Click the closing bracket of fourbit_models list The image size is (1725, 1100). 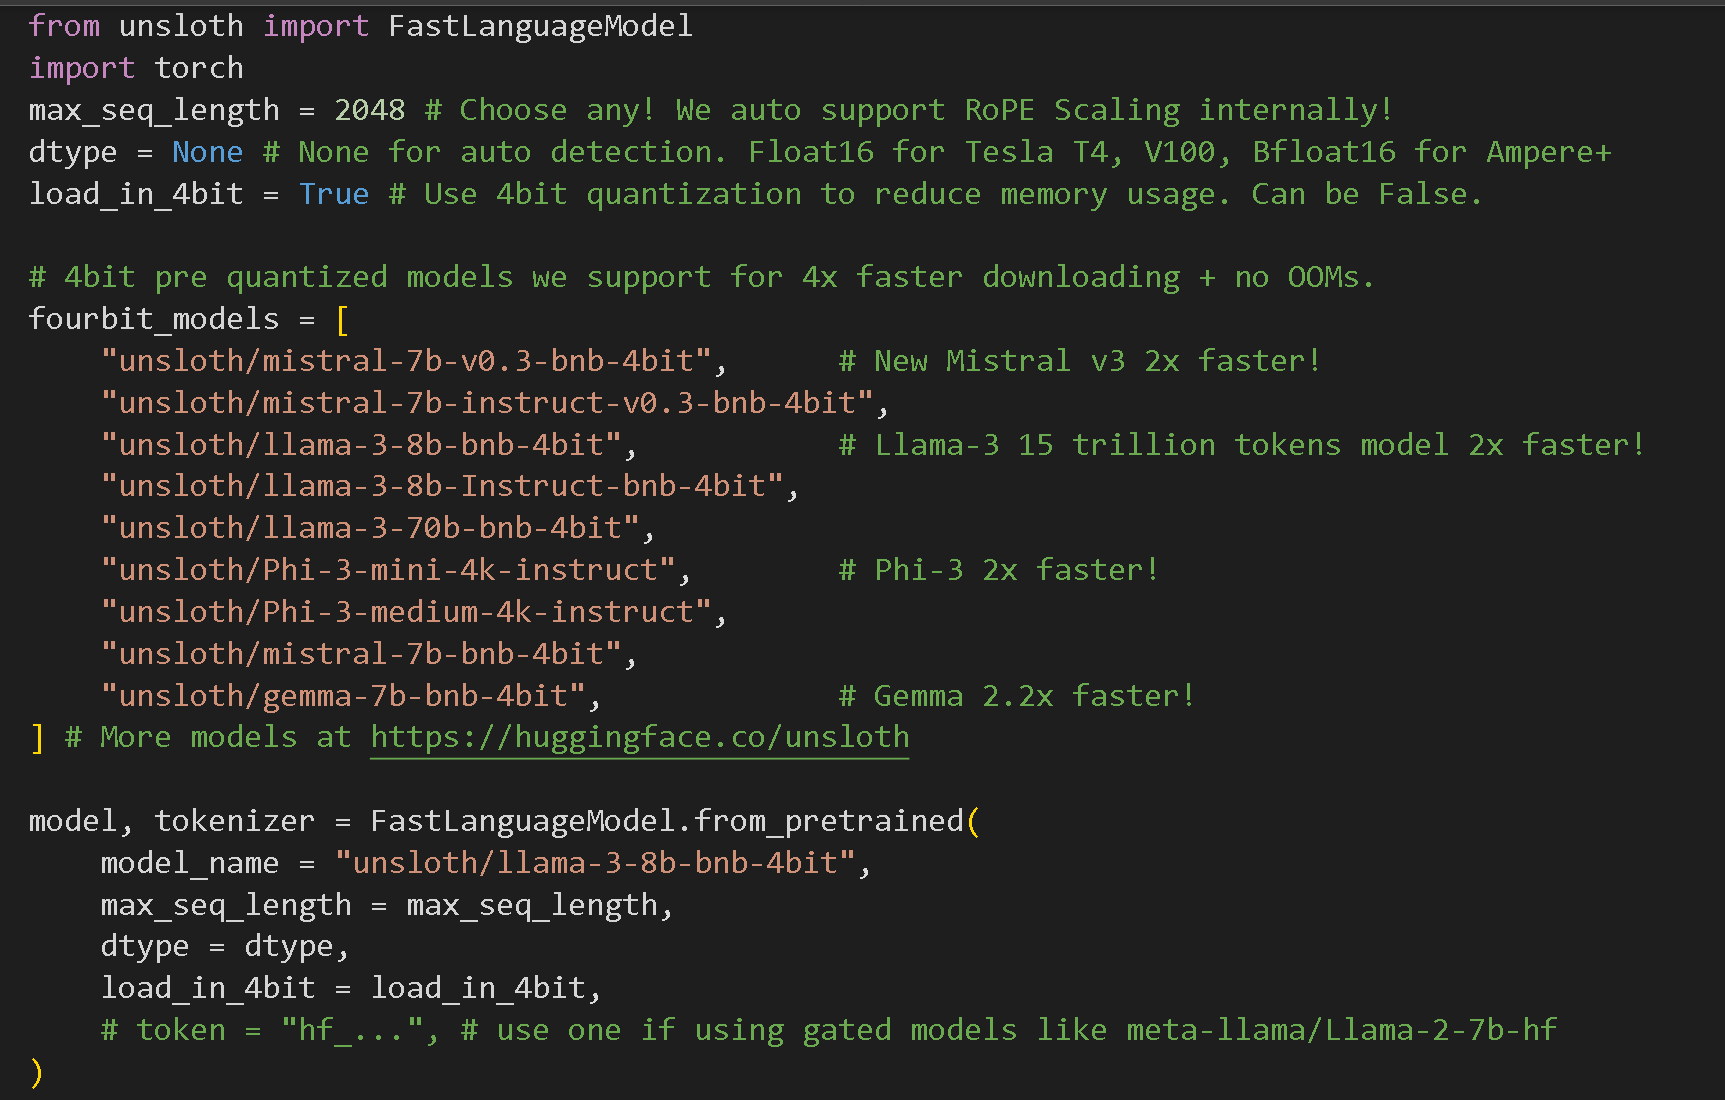(x=37, y=738)
